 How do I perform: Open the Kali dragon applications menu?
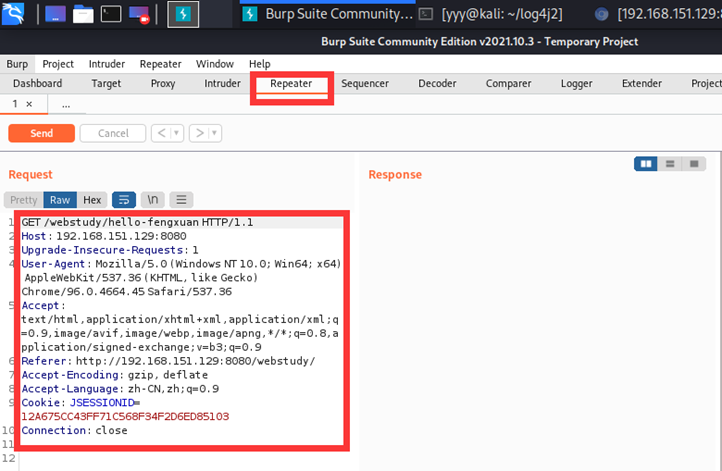[x=13, y=13]
